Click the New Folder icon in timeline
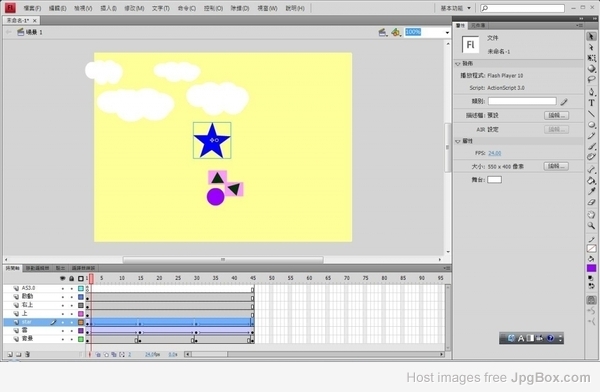Screen dimensions: 600x392 click(x=18, y=354)
